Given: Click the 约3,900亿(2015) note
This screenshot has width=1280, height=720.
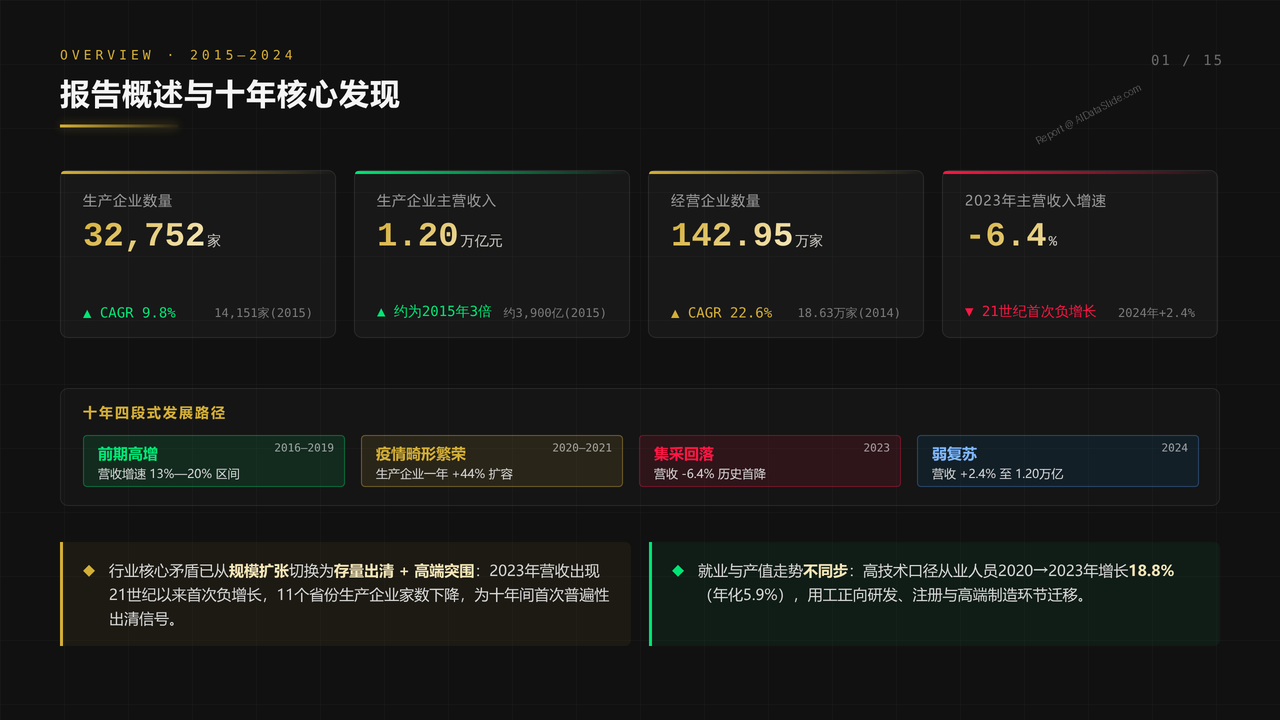Looking at the screenshot, I should [x=555, y=313].
